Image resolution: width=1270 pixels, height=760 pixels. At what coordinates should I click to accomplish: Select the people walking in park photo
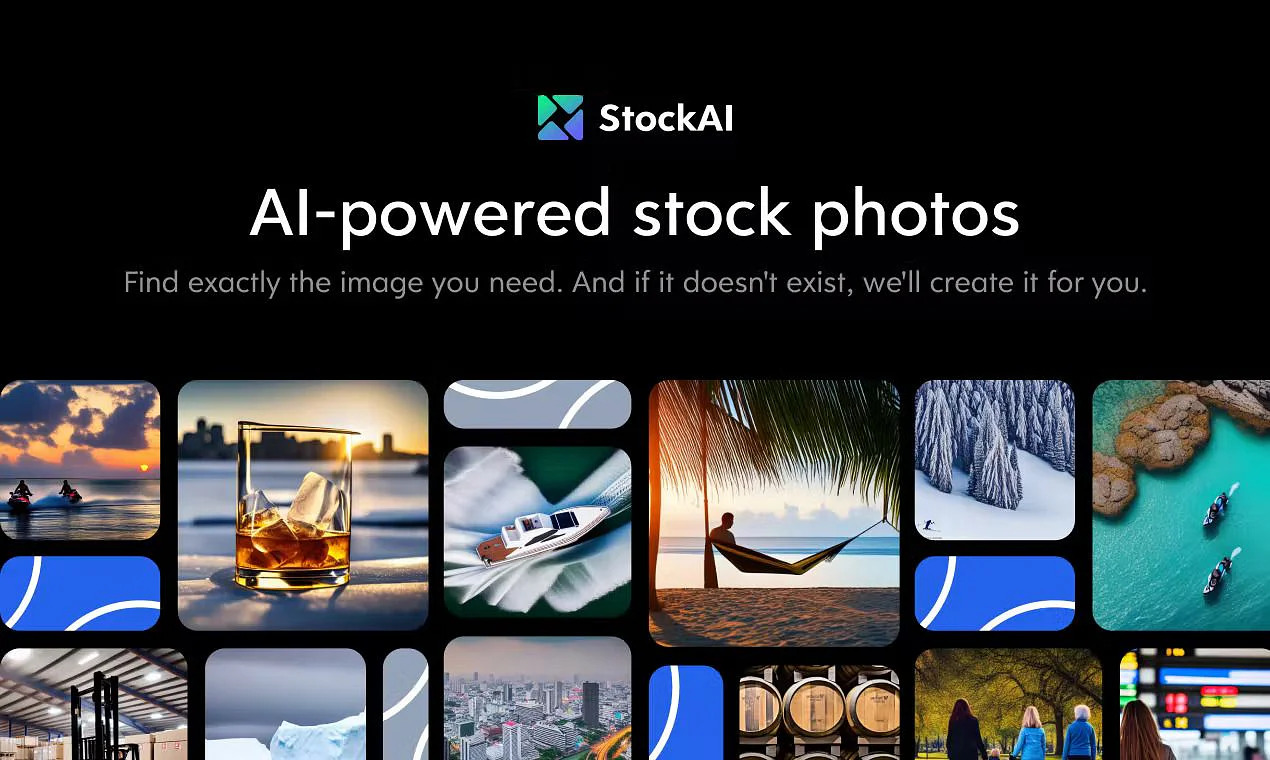1008,704
